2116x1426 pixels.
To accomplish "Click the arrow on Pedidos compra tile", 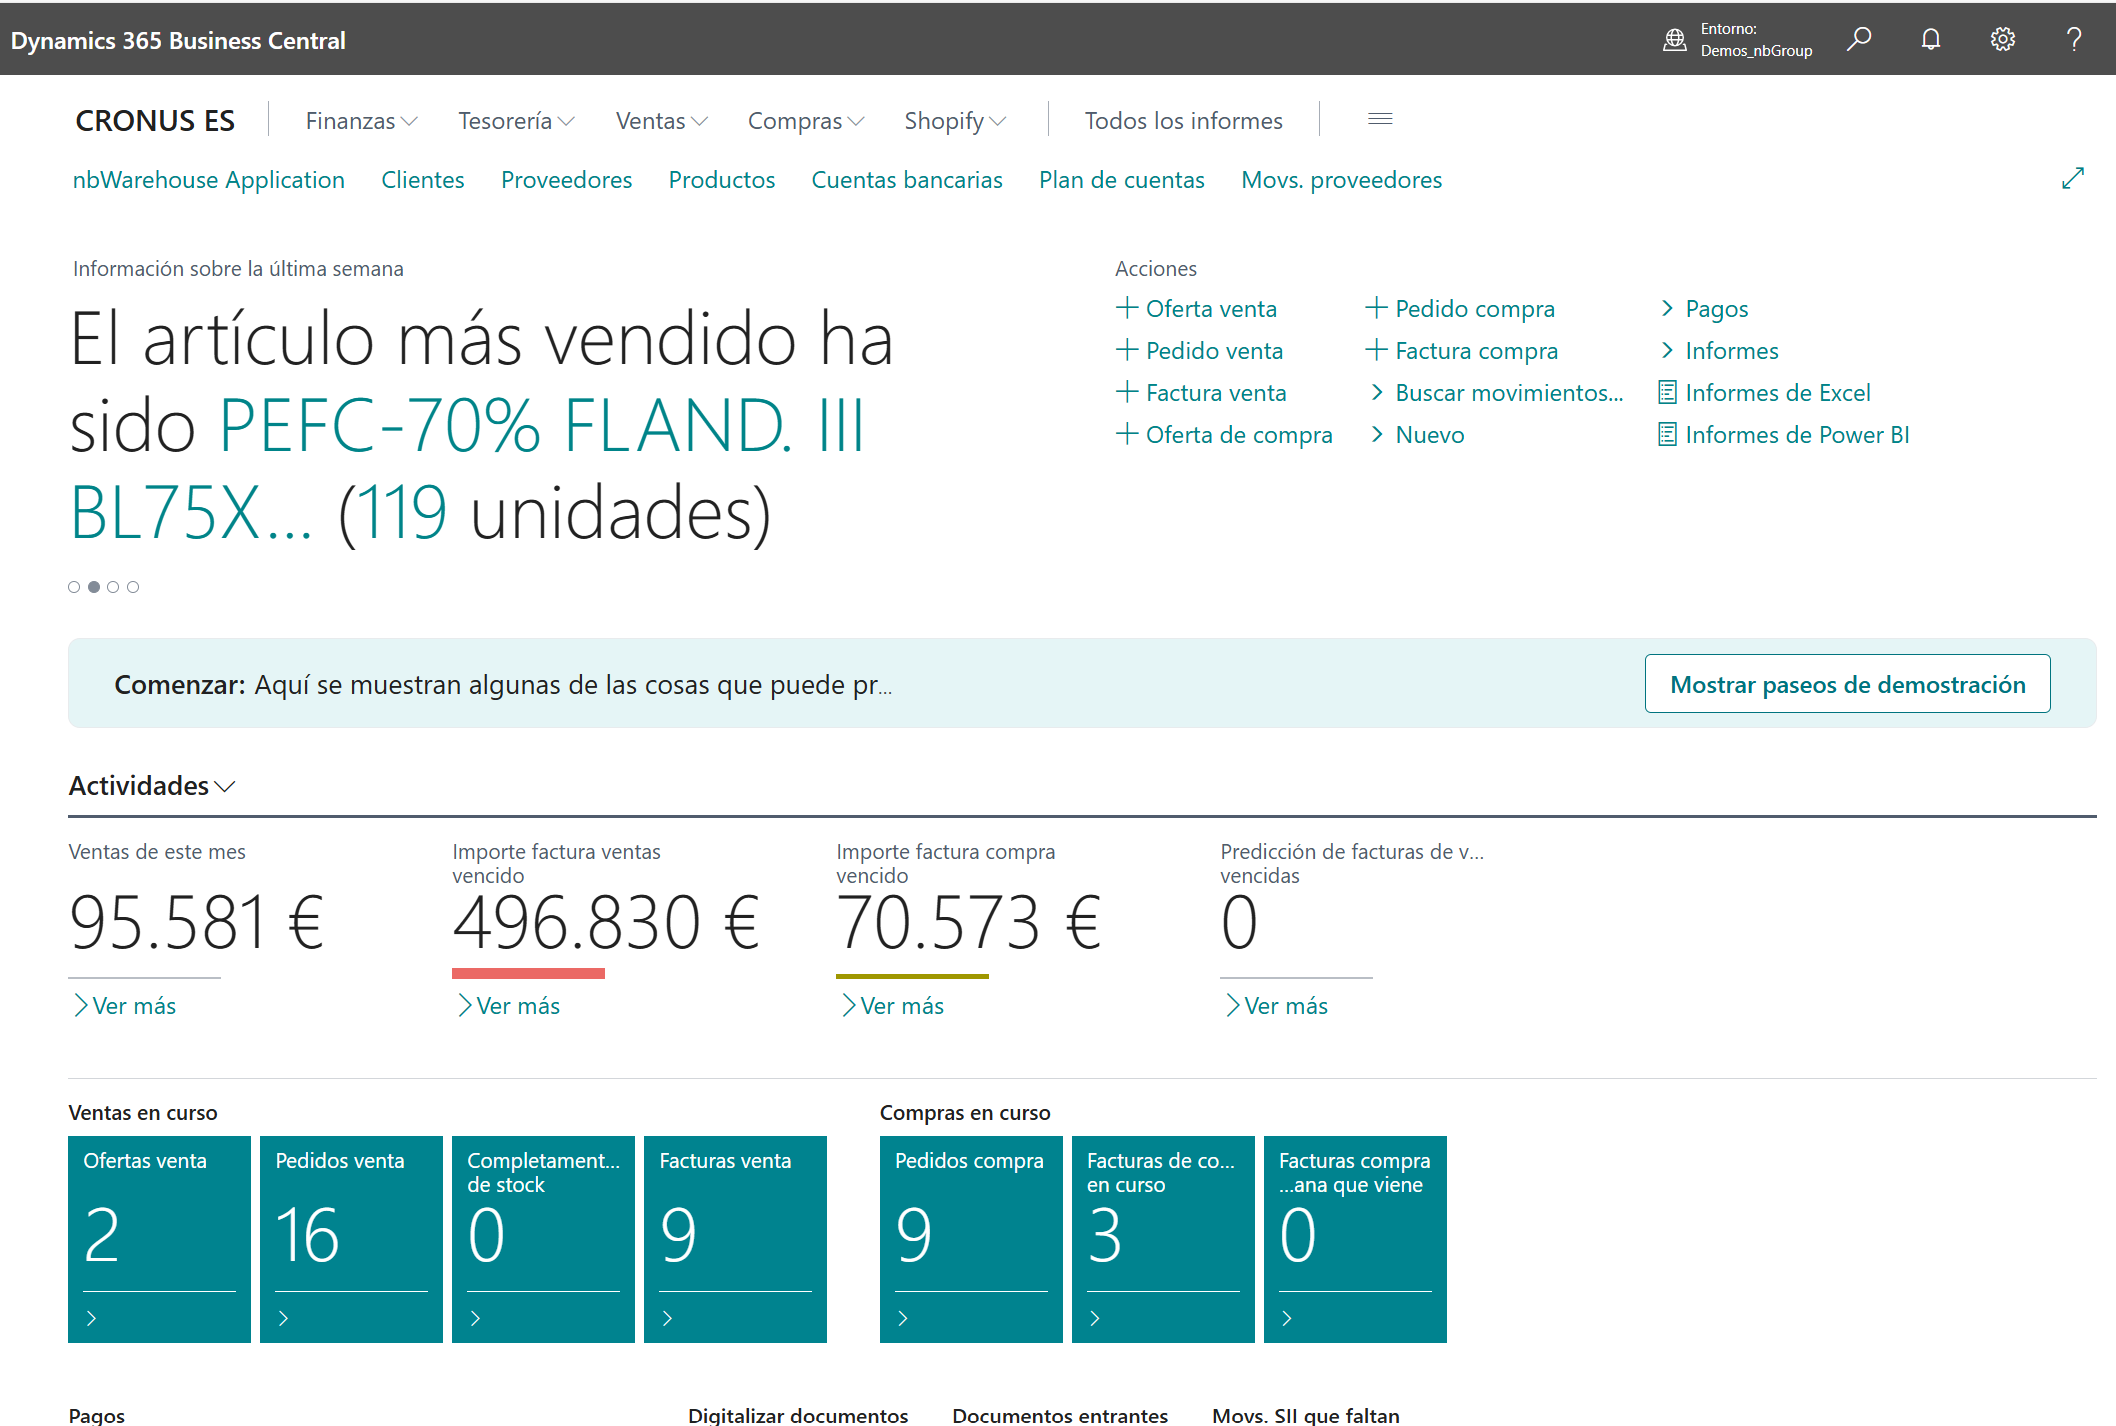I will (903, 1318).
